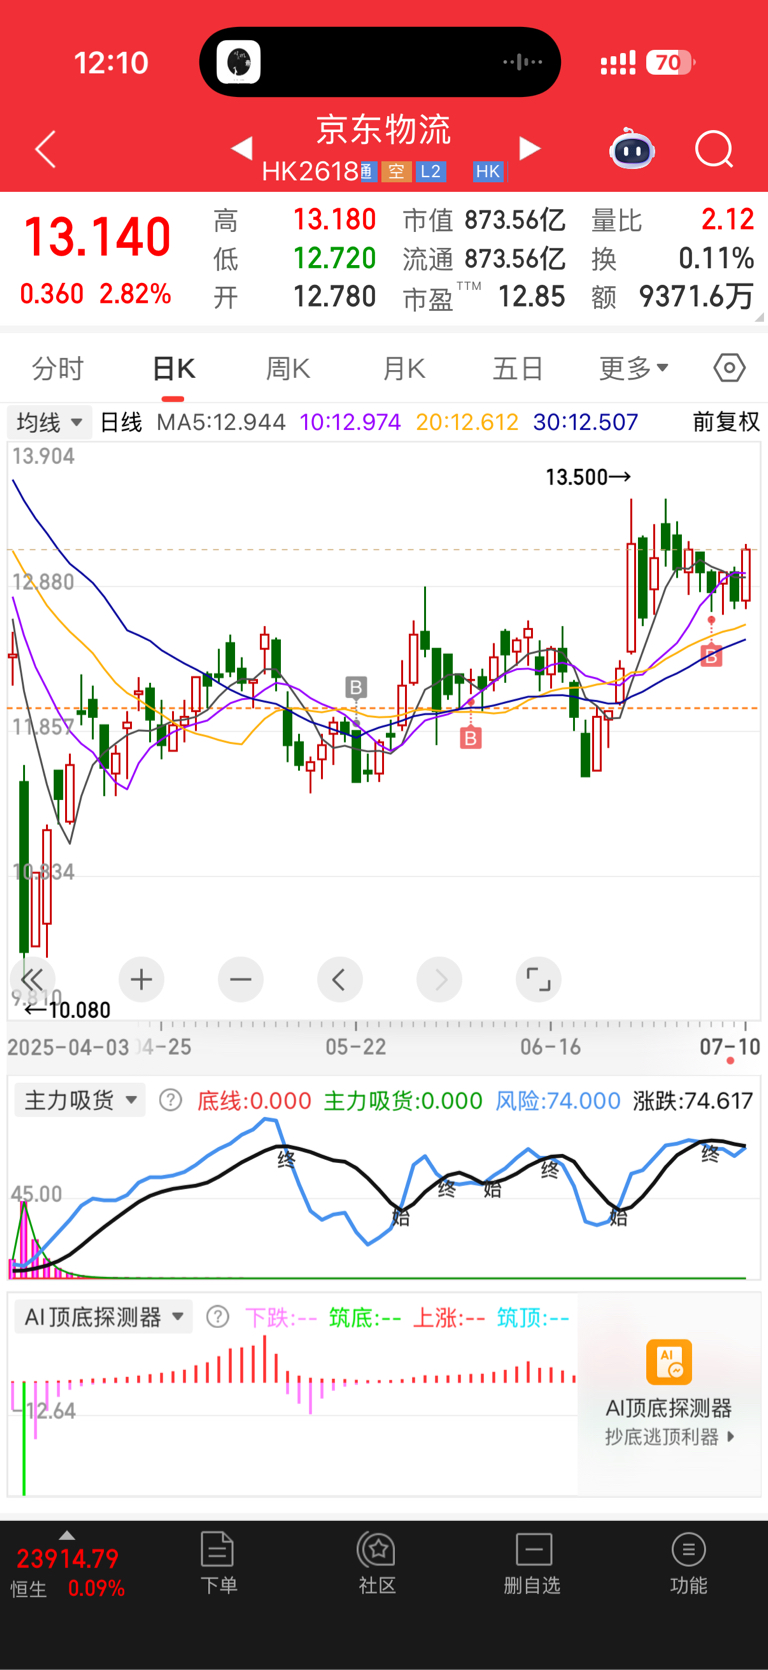Tap 抄底逃顶利器 link
Image resolution: width=768 pixels, height=1670 pixels.
[x=669, y=1437]
